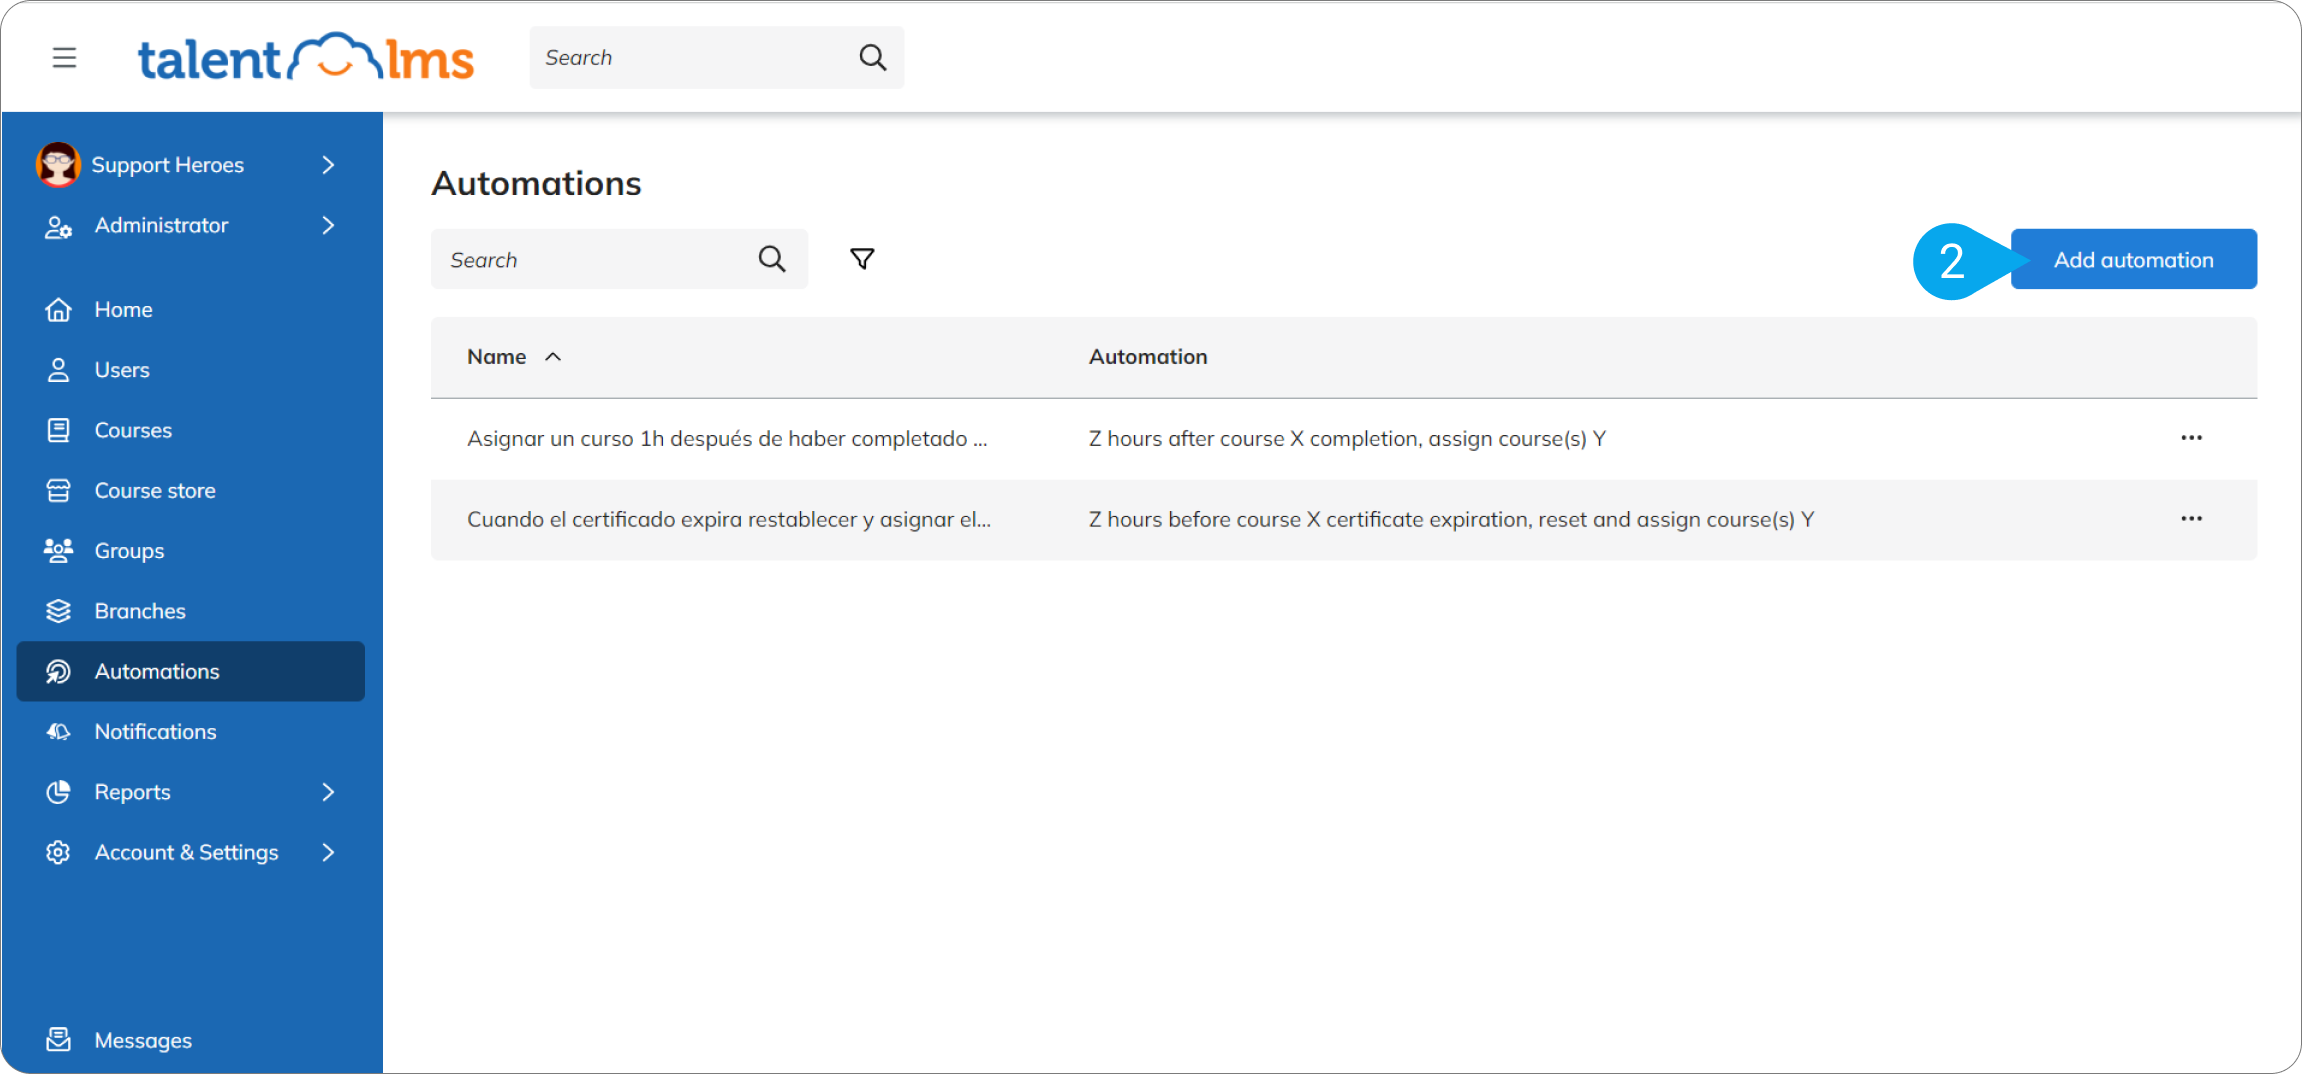Click the Automations search magnifier icon
Viewport: 2302px width, 1074px height.
coord(771,260)
